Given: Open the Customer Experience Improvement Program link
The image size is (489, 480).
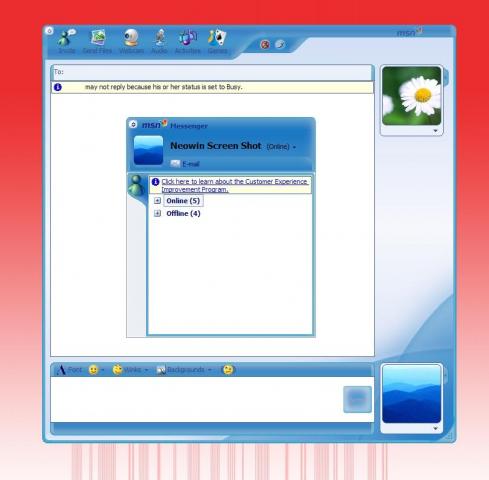Looking at the screenshot, I should 234,185.
